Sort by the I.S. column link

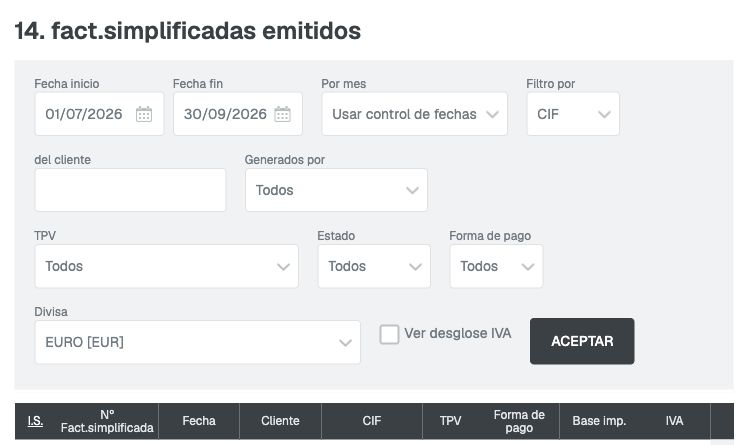click(x=35, y=421)
